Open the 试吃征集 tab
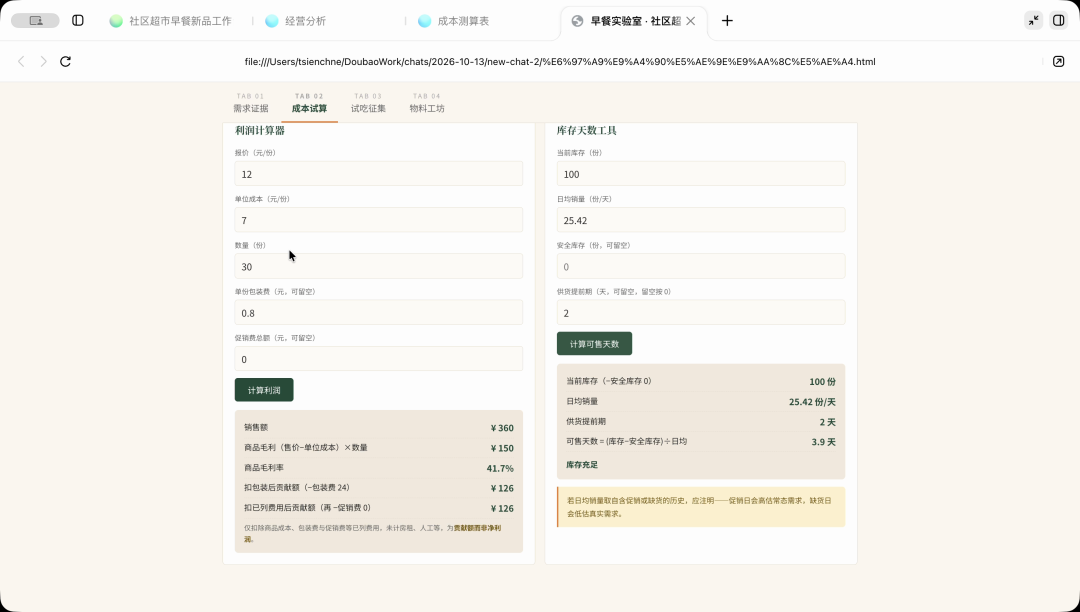The height and width of the screenshot is (612, 1080). pos(368,103)
